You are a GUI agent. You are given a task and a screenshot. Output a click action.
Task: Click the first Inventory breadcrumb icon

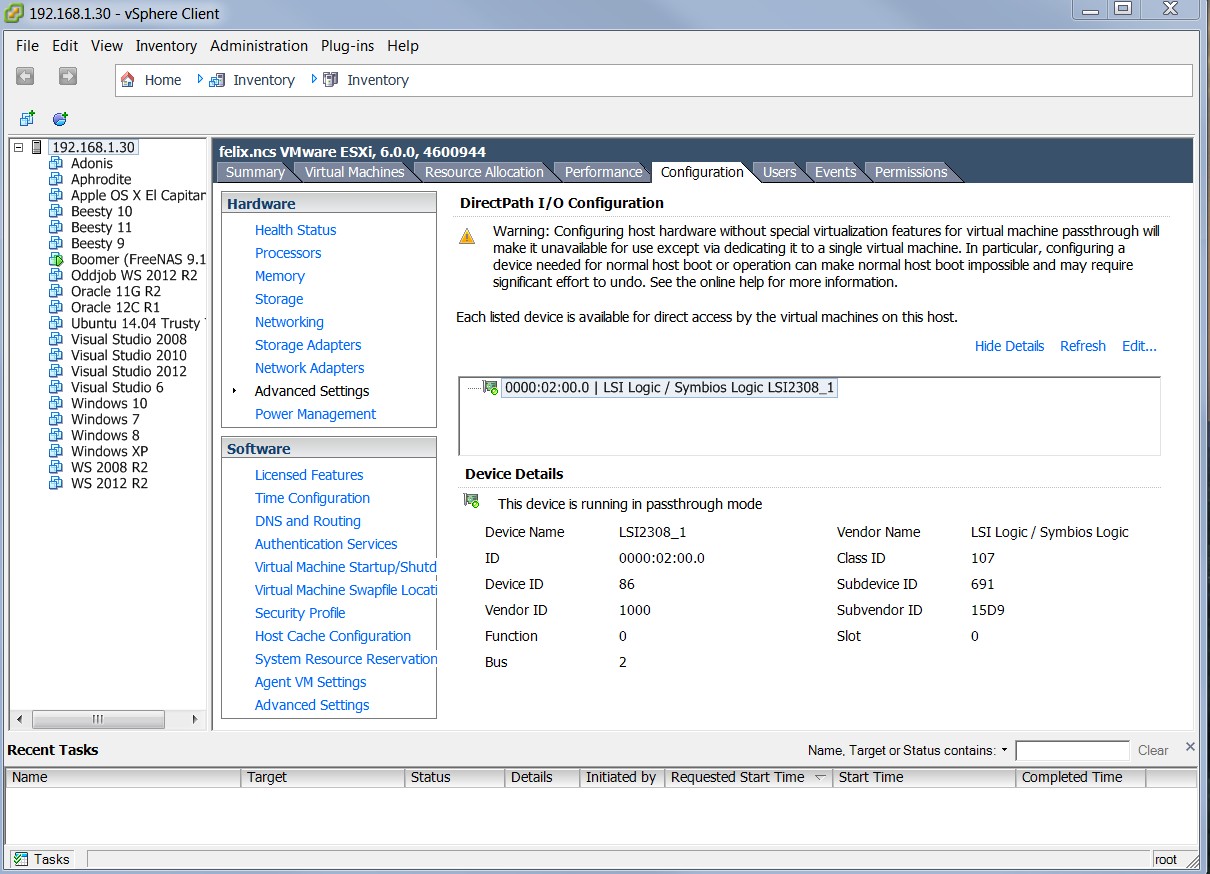(217, 80)
